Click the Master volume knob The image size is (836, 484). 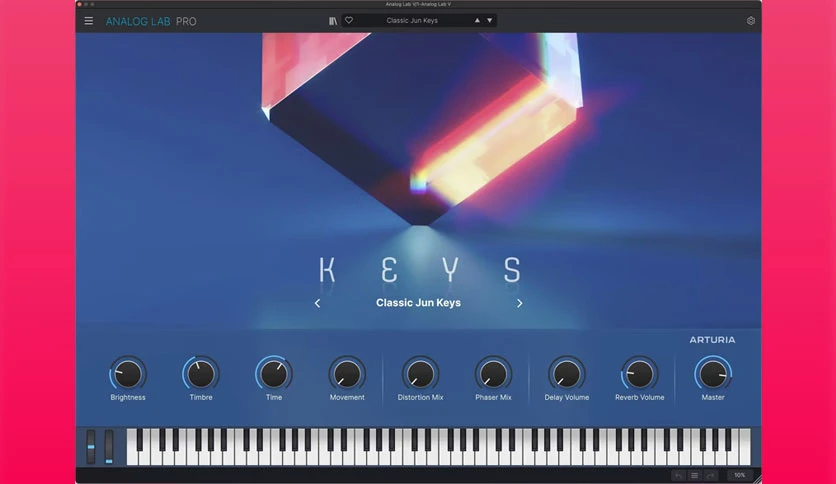(713, 373)
